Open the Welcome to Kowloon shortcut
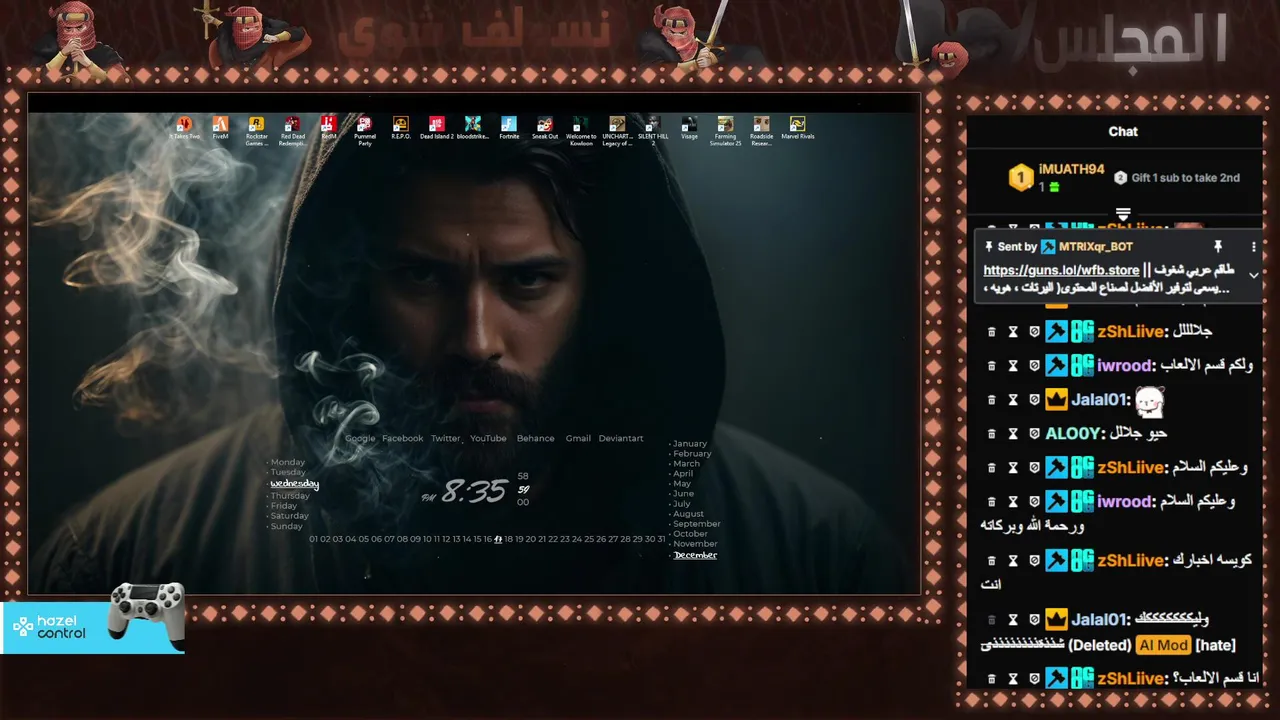Viewport: 1280px width, 720px height. pyautogui.click(x=581, y=130)
